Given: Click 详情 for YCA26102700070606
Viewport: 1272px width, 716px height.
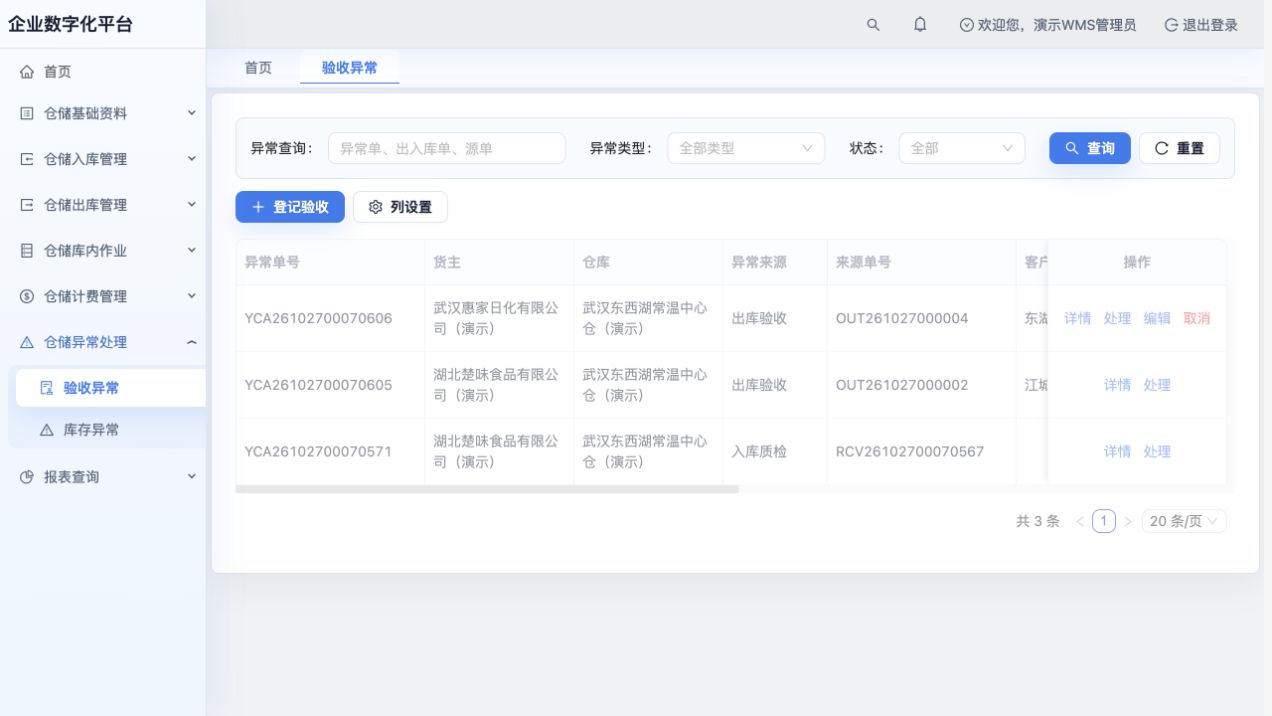Looking at the screenshot, I should [1077, 318].
